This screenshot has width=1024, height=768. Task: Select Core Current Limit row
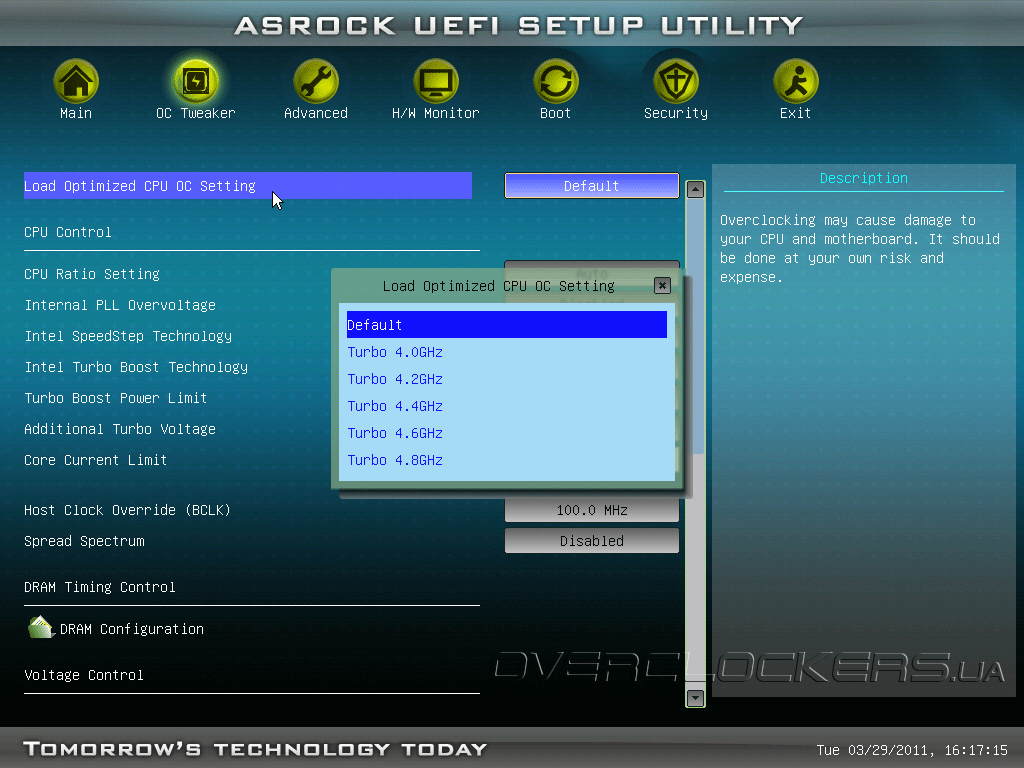(x=96, y=460)
